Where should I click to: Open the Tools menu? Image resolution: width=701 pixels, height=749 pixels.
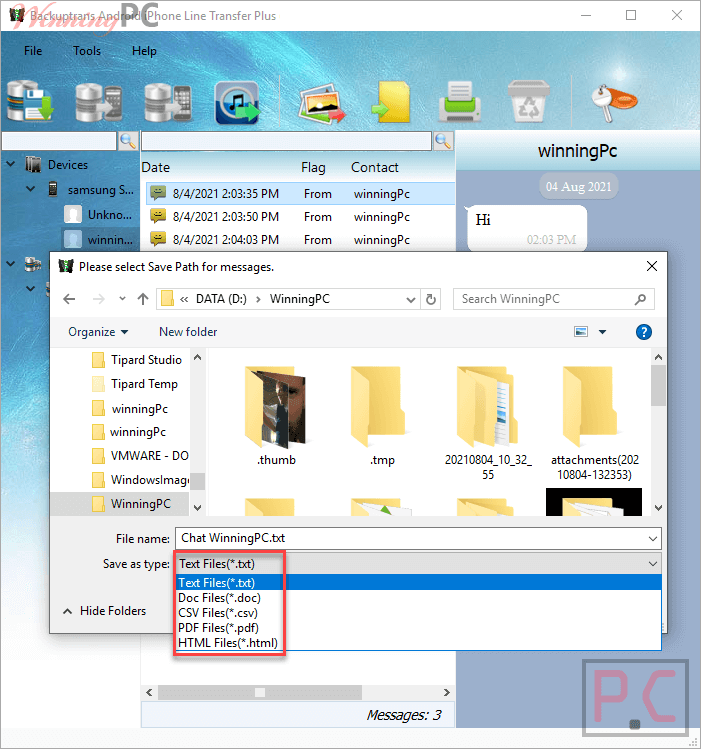[x=87, y=51]
